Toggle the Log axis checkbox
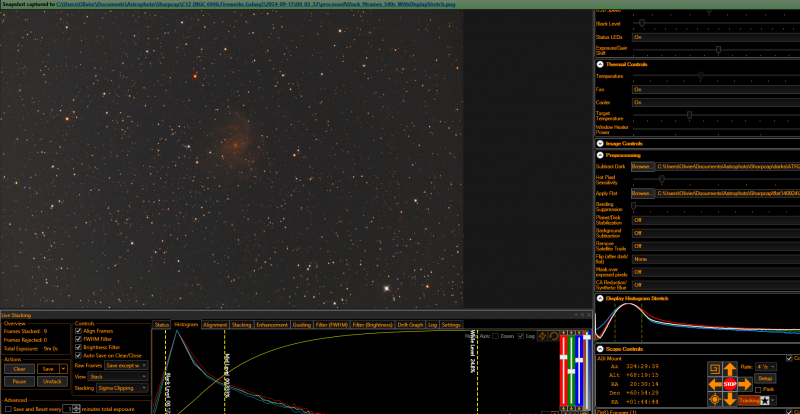 [520, 336]
